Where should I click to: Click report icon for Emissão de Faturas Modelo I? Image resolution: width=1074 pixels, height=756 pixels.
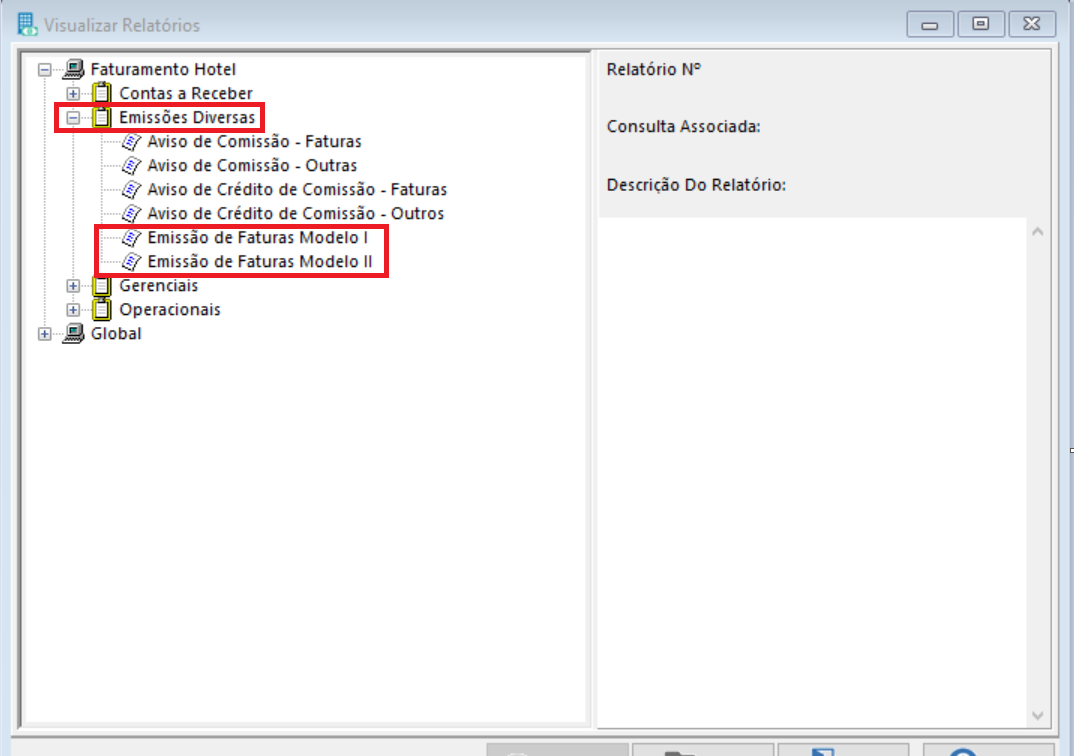click(x=131, y=238)
